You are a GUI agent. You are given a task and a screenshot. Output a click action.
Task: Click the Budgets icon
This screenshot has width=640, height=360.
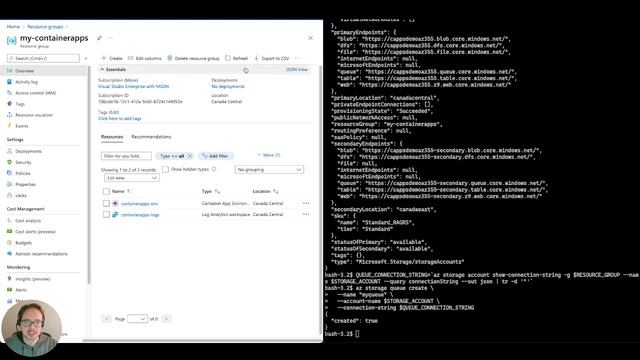(x=9, y=242)
